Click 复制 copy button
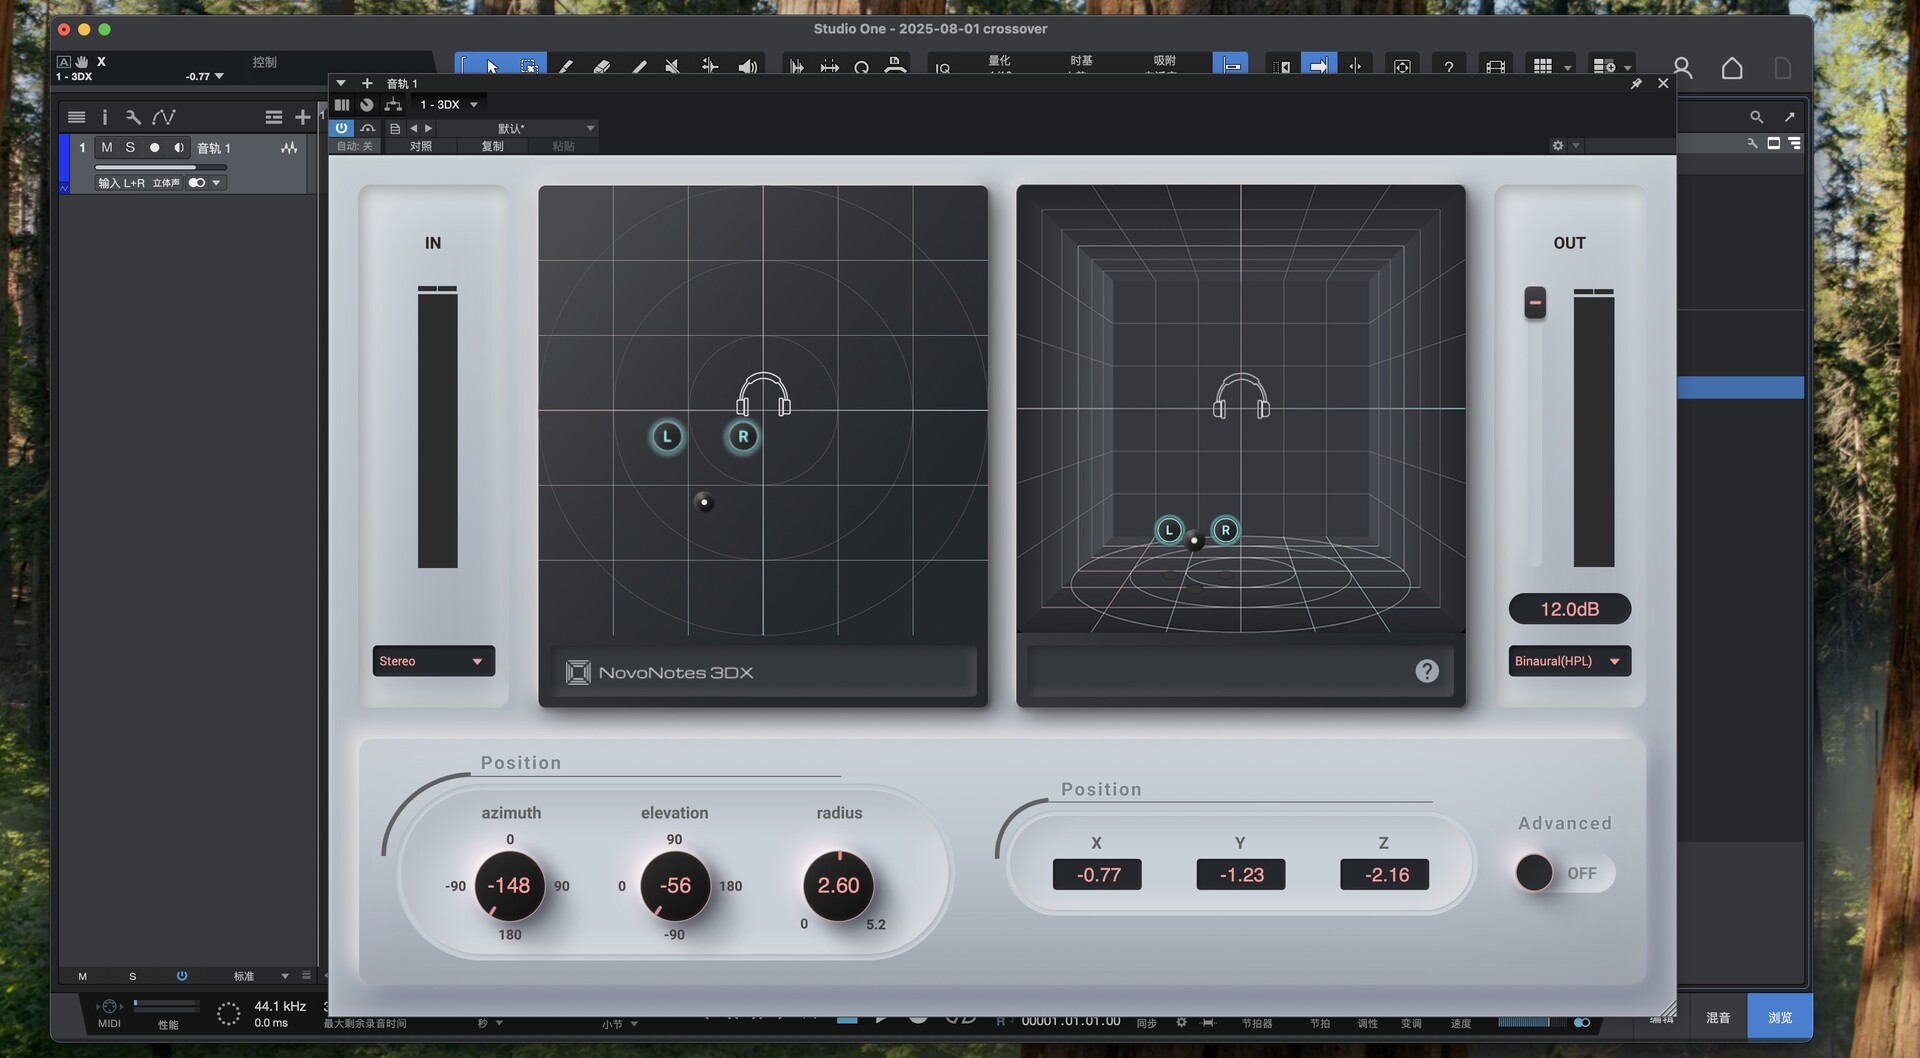This screenshot has height=1058, width=1920. click(x=492, y=146)
